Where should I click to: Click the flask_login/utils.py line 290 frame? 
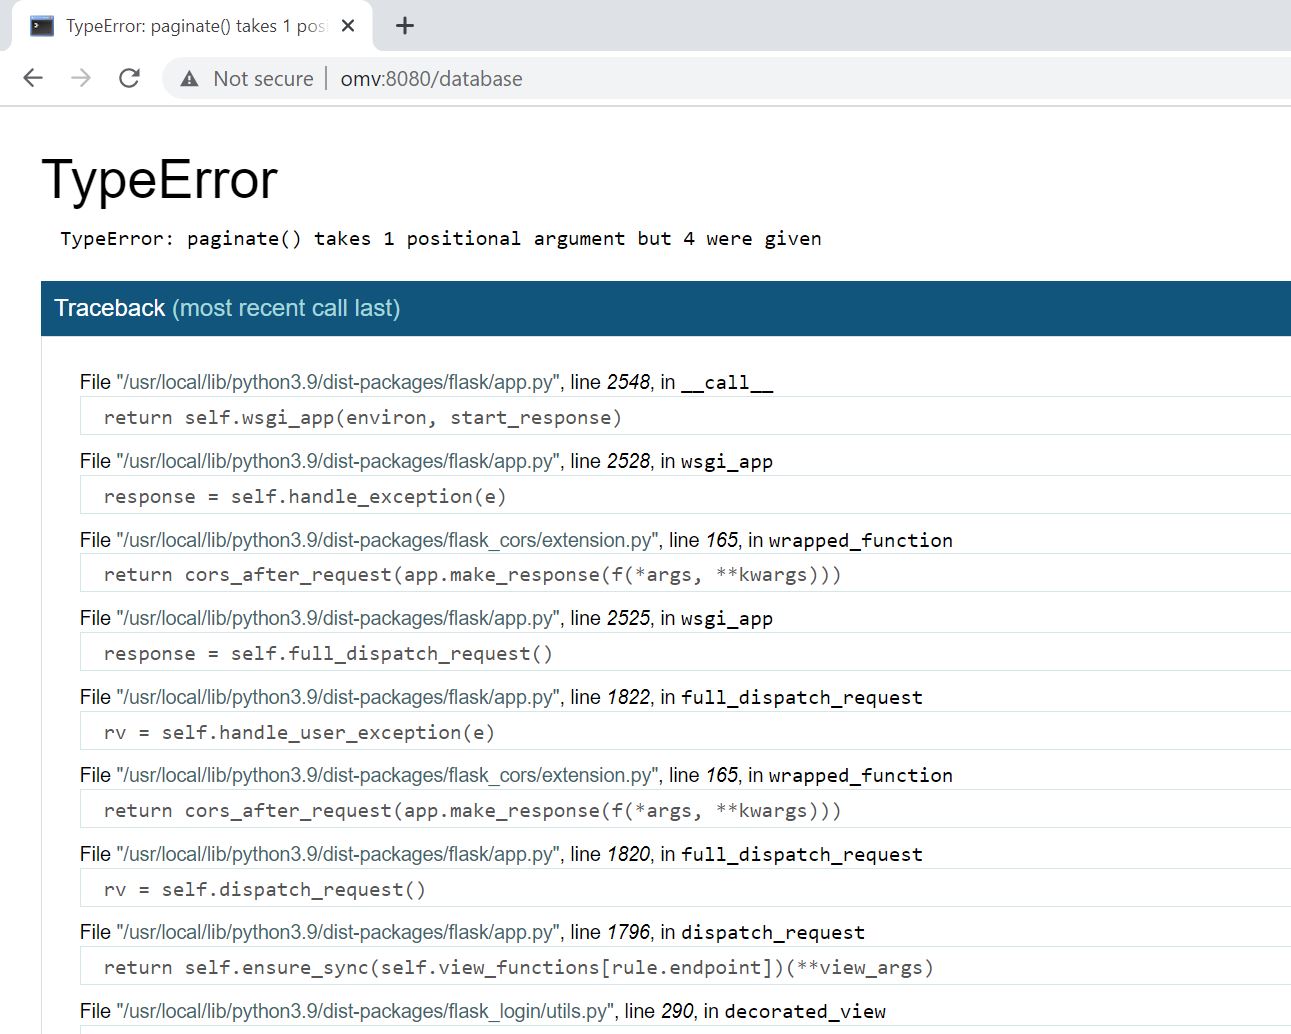pyautogui.click(x=482, y=1011)
